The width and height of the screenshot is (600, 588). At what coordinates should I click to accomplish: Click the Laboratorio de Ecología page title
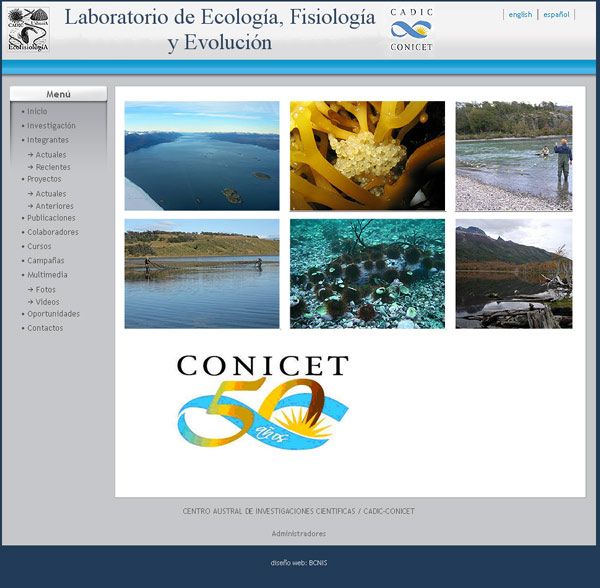pyautogui.click(x=220, y=29)
